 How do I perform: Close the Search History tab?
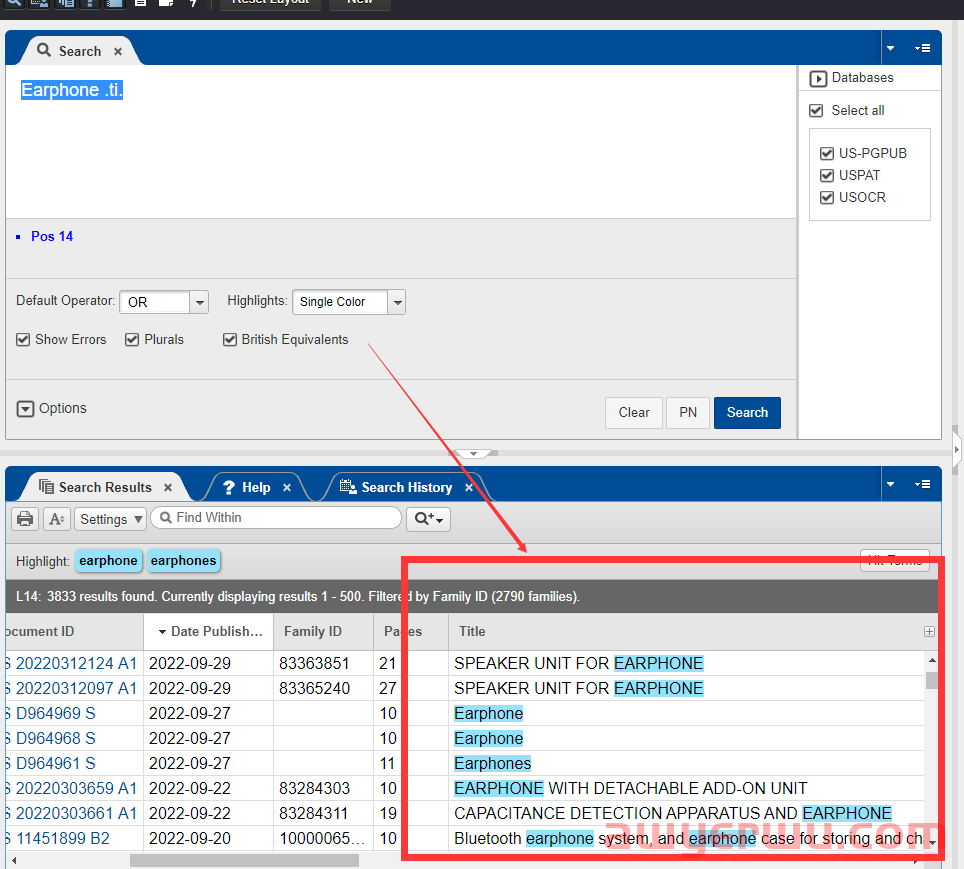pos(469,488)
